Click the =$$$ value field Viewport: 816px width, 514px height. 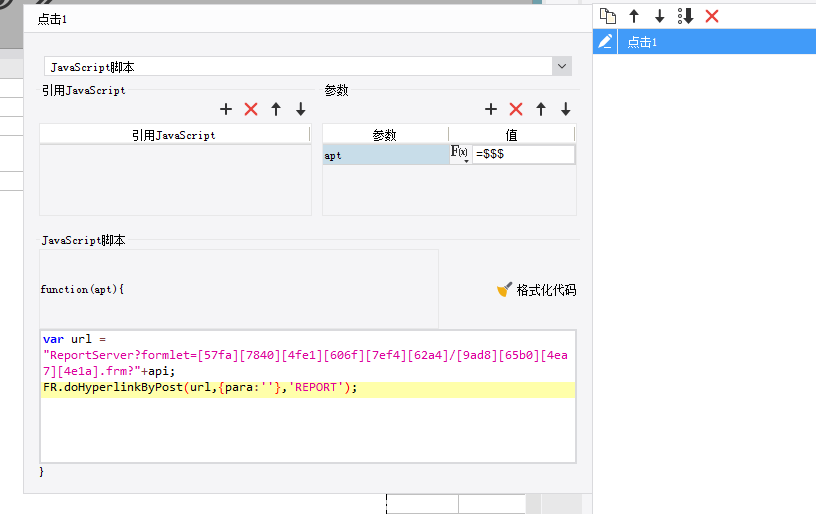[x=523, y=154]
